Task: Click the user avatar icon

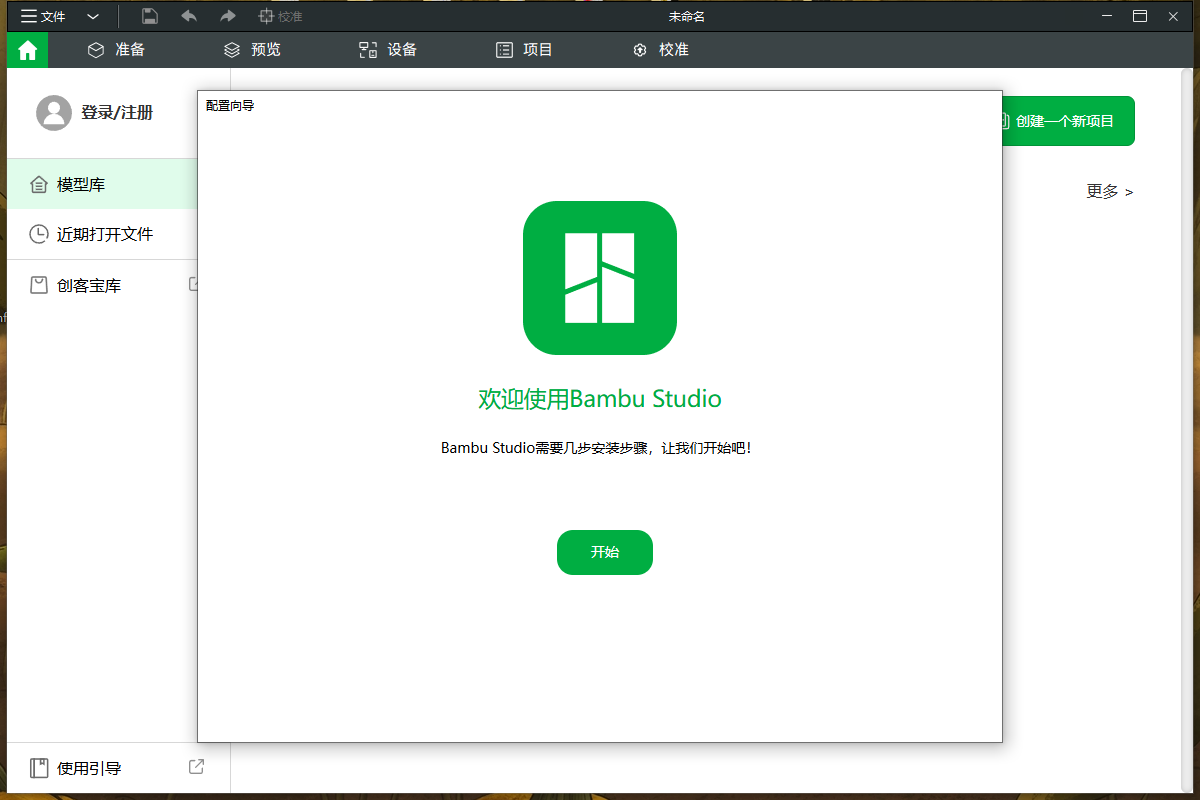Action: (54, 113)
